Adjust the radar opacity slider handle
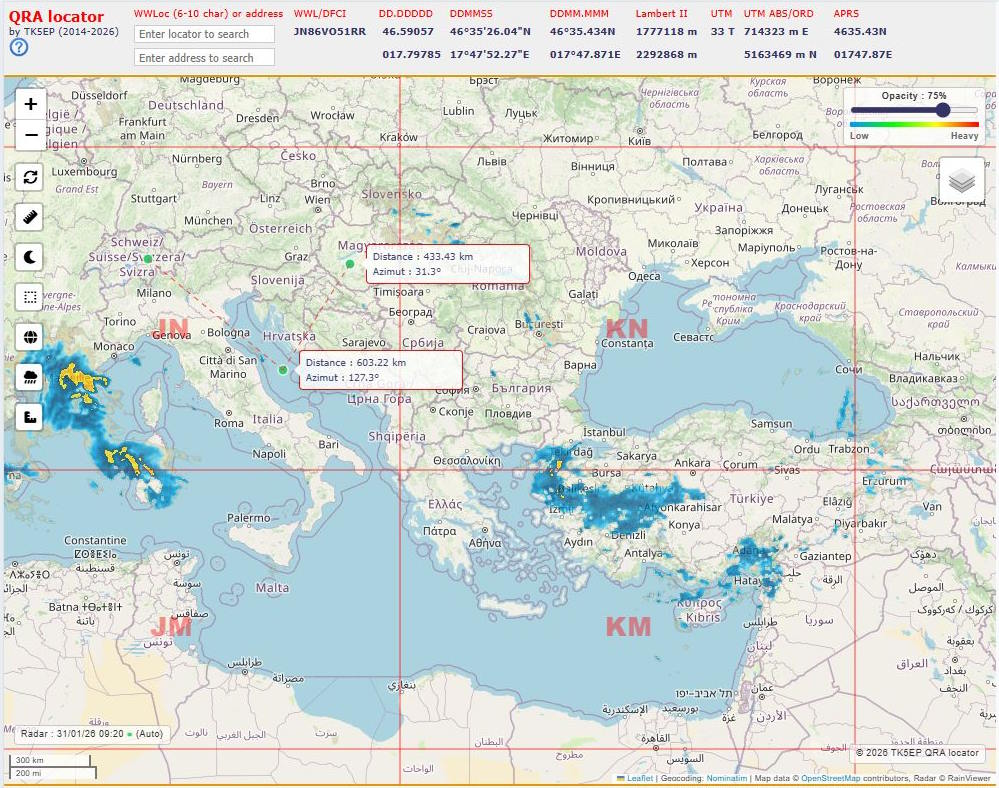This screenshot has height=788, width=999. tap(942, 110)
